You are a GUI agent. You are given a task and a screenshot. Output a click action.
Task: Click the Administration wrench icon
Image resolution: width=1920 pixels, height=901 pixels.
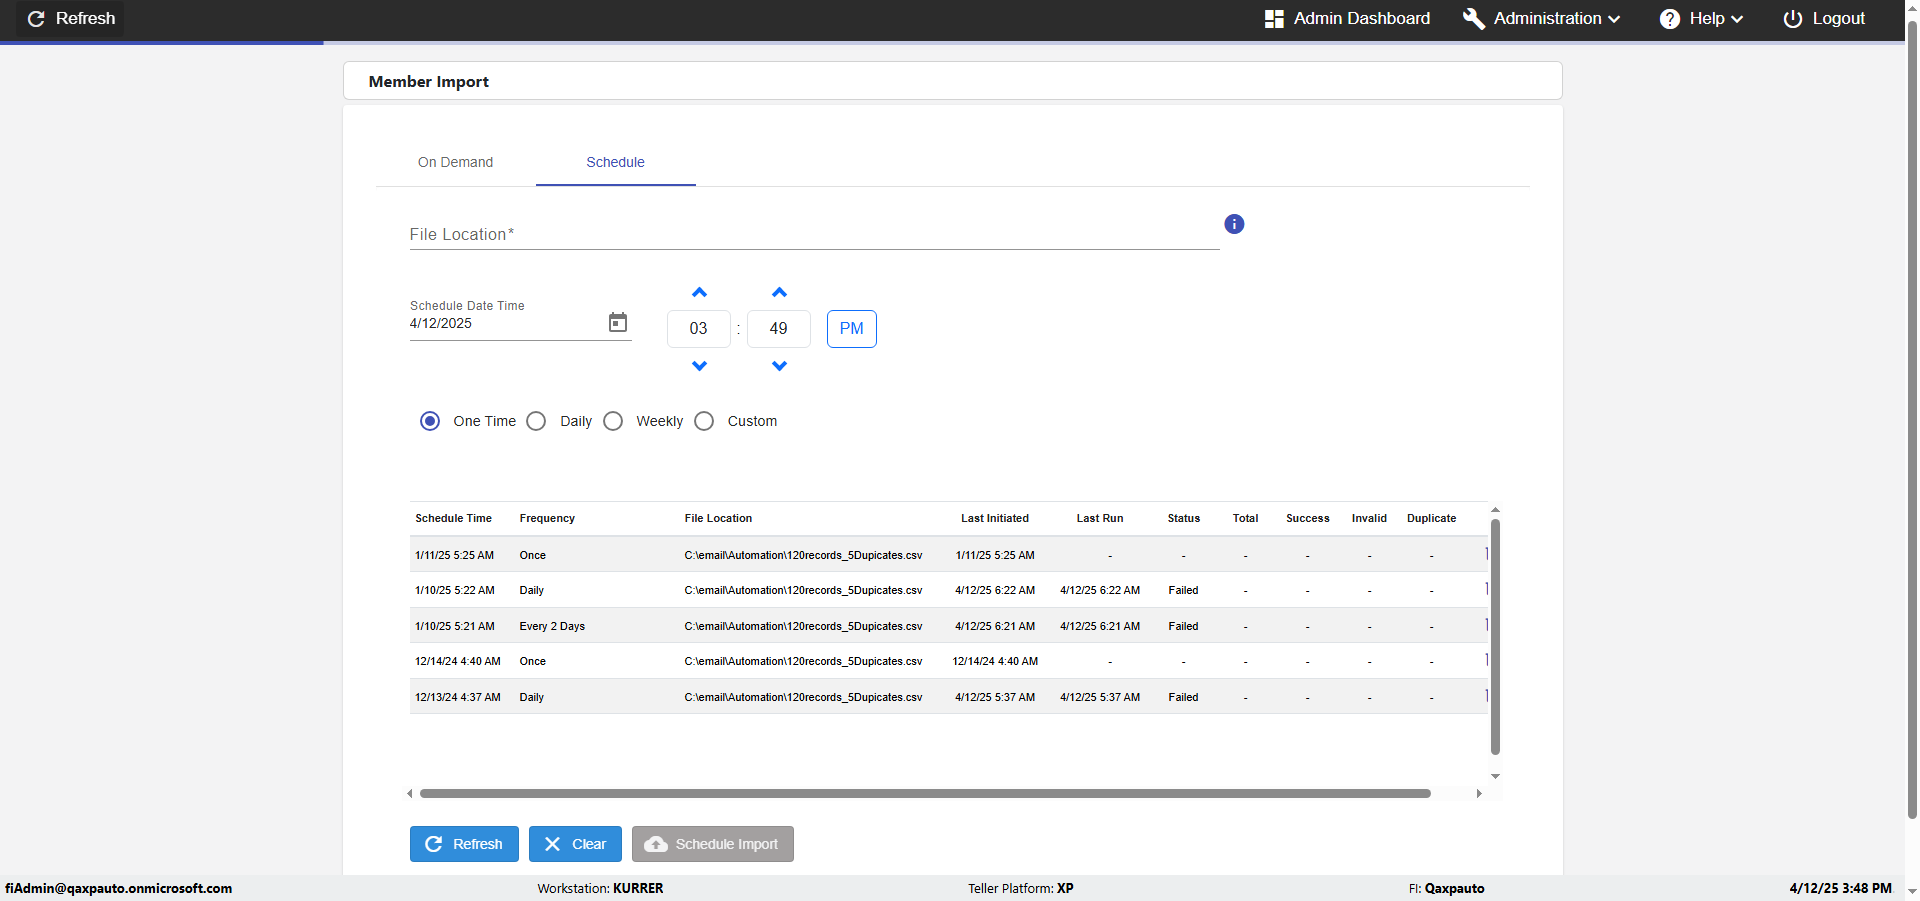click(1473, 19)
